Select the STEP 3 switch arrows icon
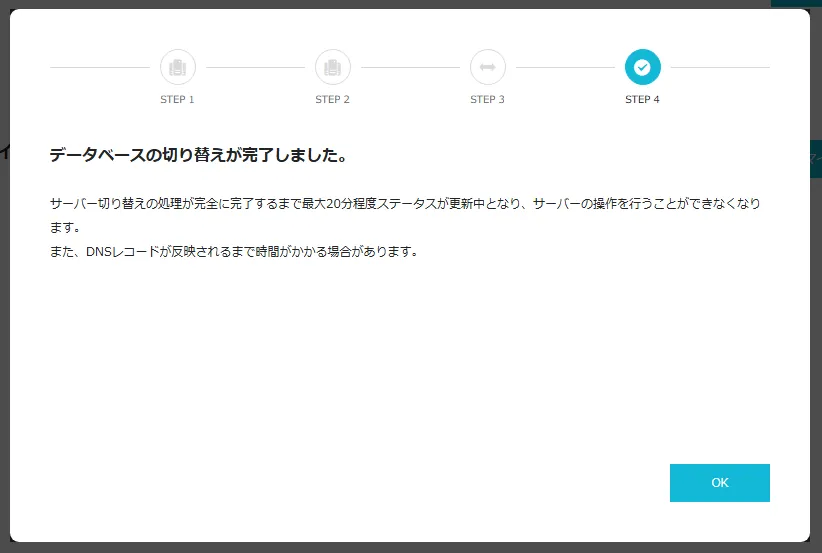 [x=488, y=67]
